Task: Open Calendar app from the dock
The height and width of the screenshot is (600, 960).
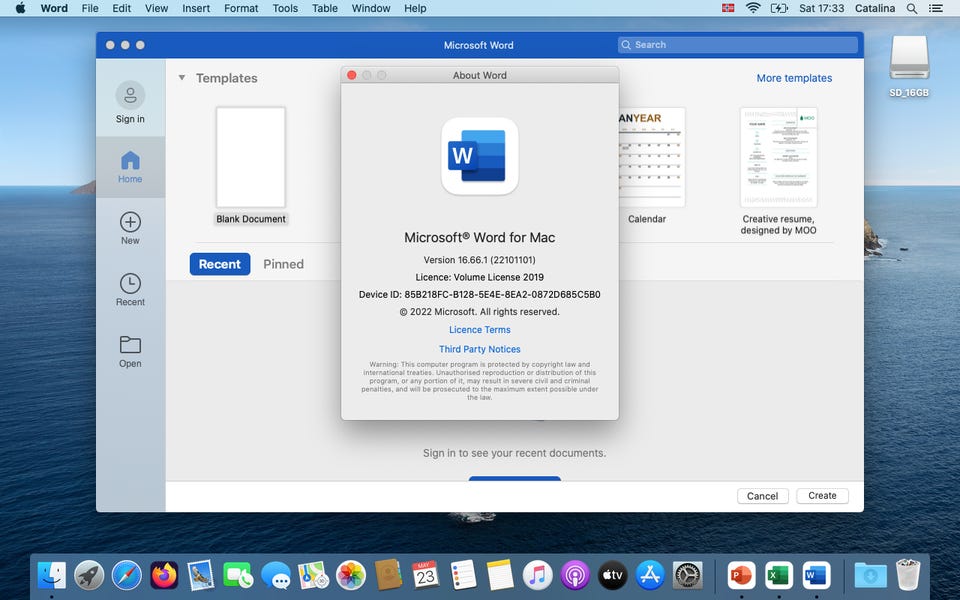Action: (426, 576)
